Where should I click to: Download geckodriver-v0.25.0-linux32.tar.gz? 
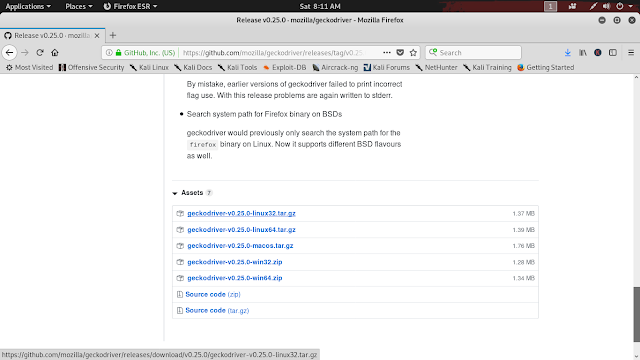pyautogui.click(x=241, y=213)
